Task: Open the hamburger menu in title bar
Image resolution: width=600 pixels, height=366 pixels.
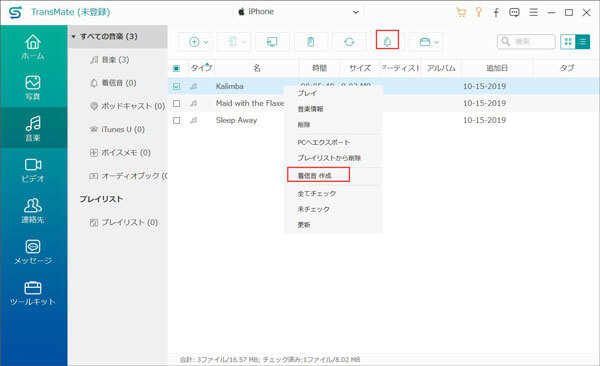Action: pyautogui.click(x=533, y=13)
